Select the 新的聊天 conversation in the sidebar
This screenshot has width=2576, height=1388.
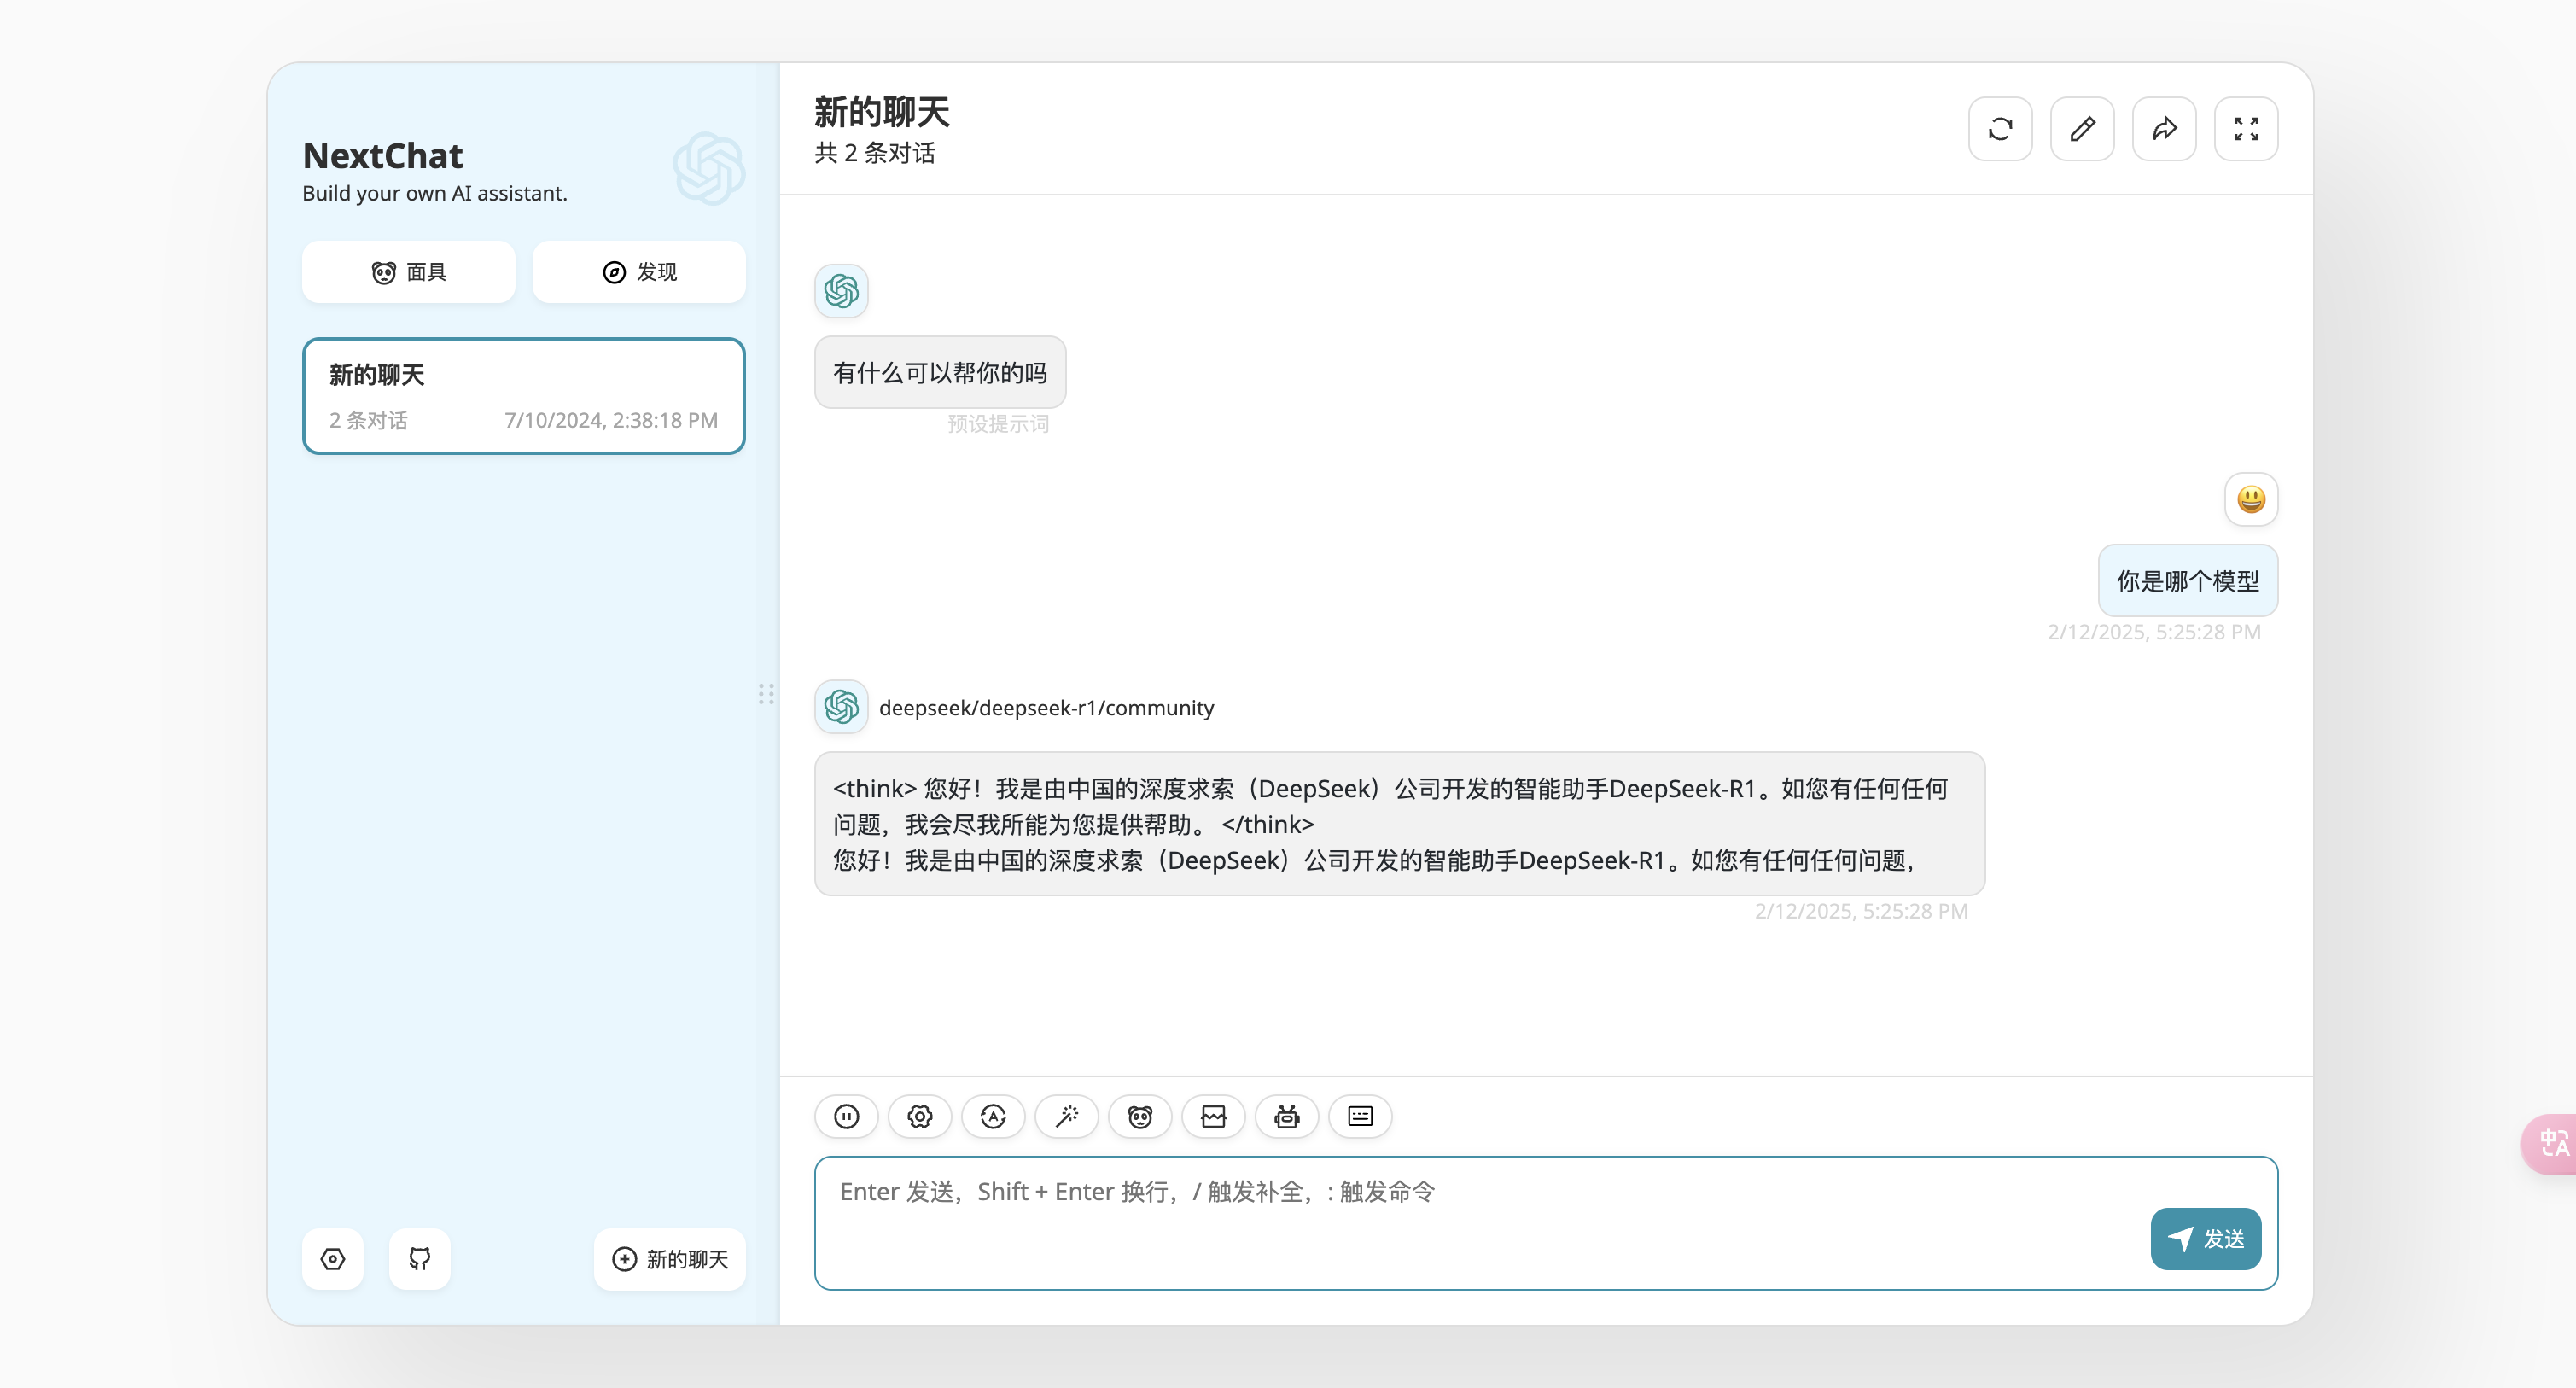524,396
